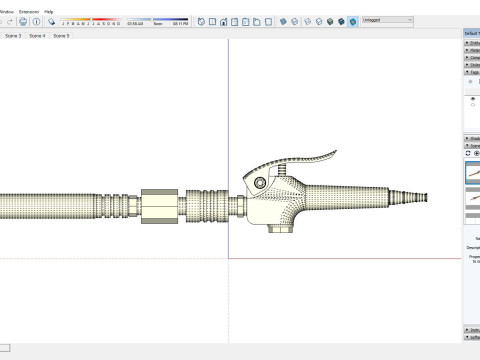
Task: Expand the Entity Info panel
Action: [x=472, y=43]
